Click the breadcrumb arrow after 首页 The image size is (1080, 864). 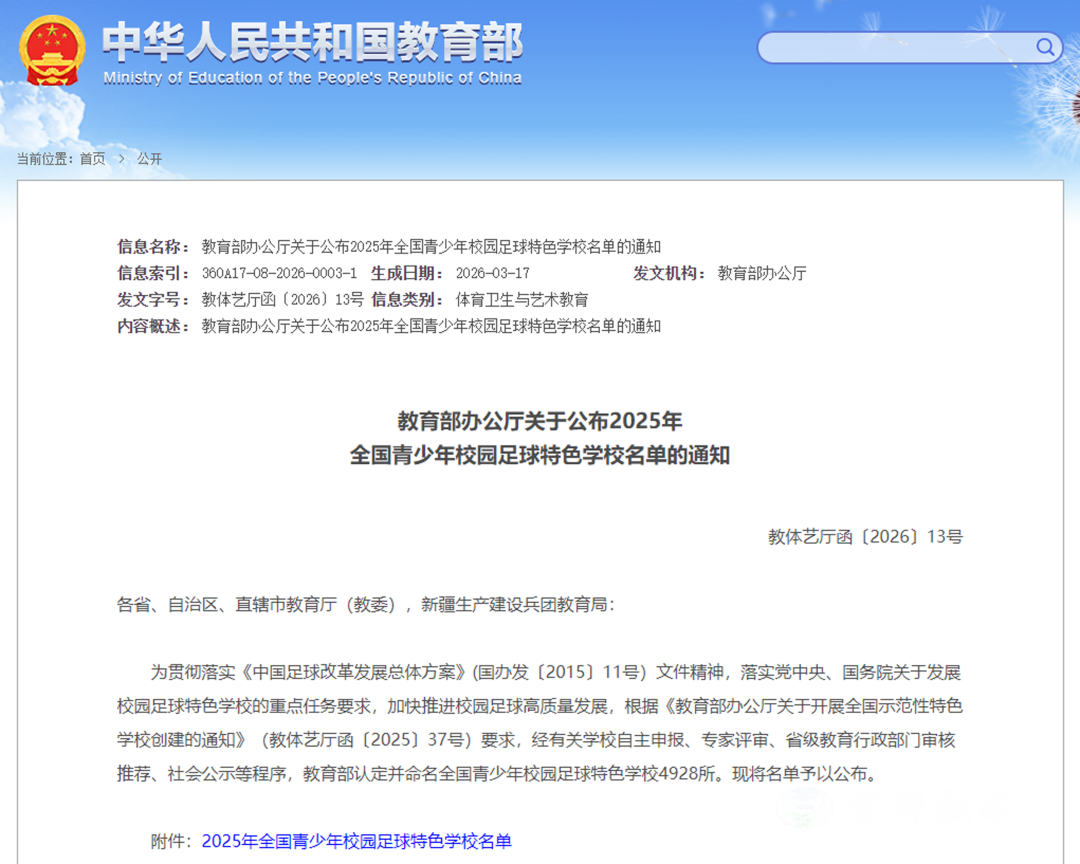(x=121, y=159)
